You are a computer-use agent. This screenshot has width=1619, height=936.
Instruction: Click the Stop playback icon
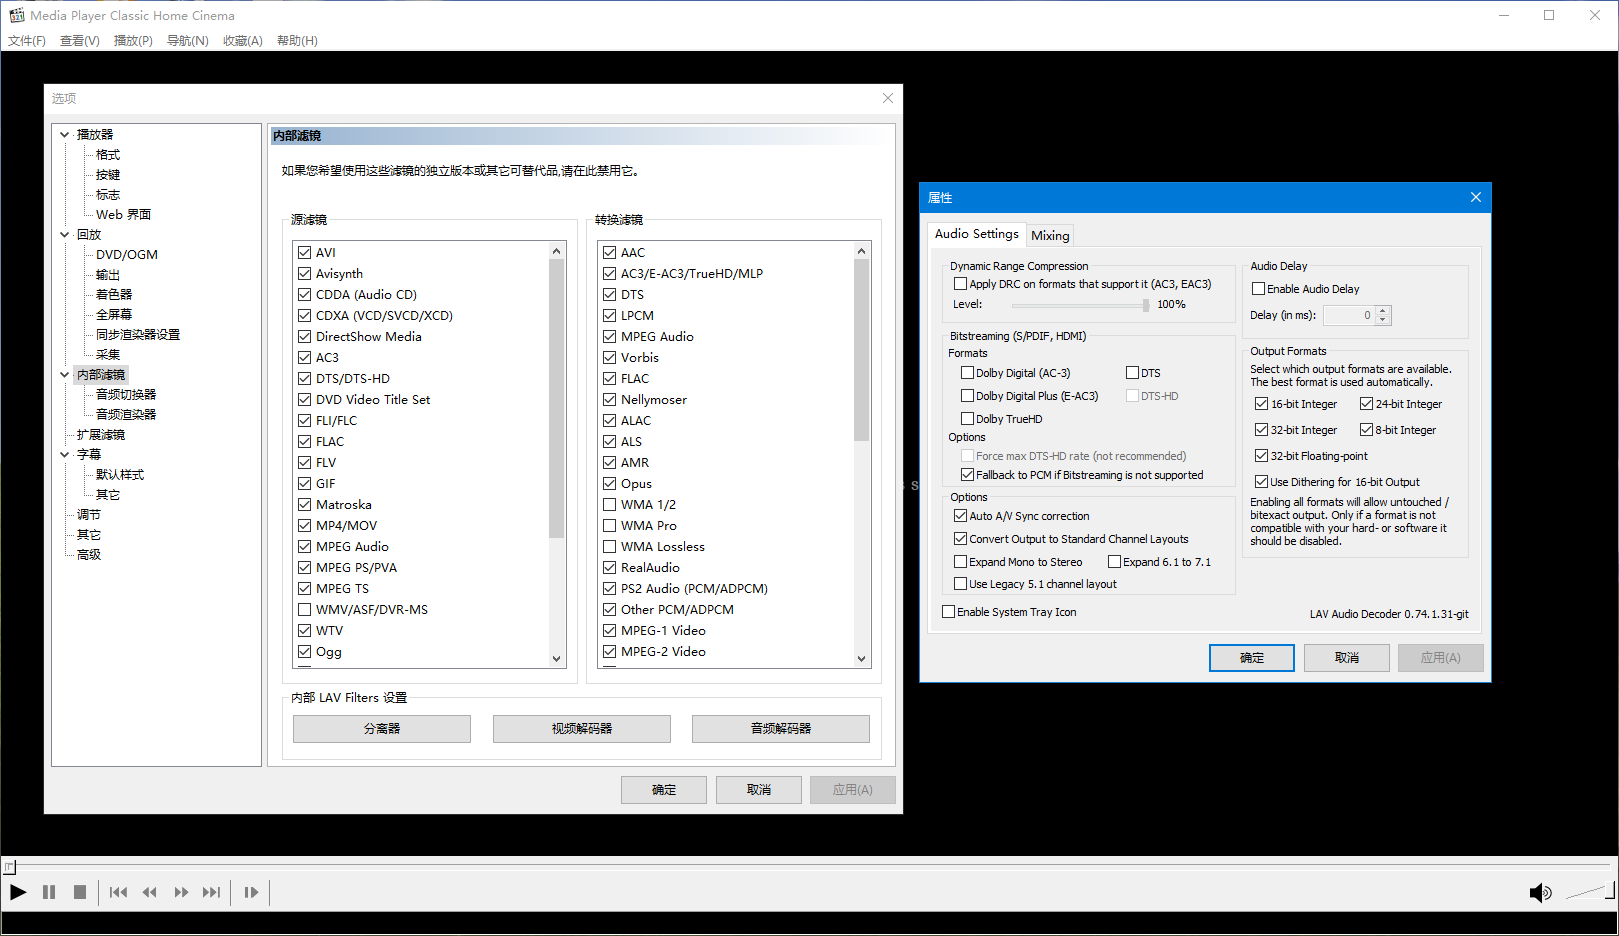[80, 892]
